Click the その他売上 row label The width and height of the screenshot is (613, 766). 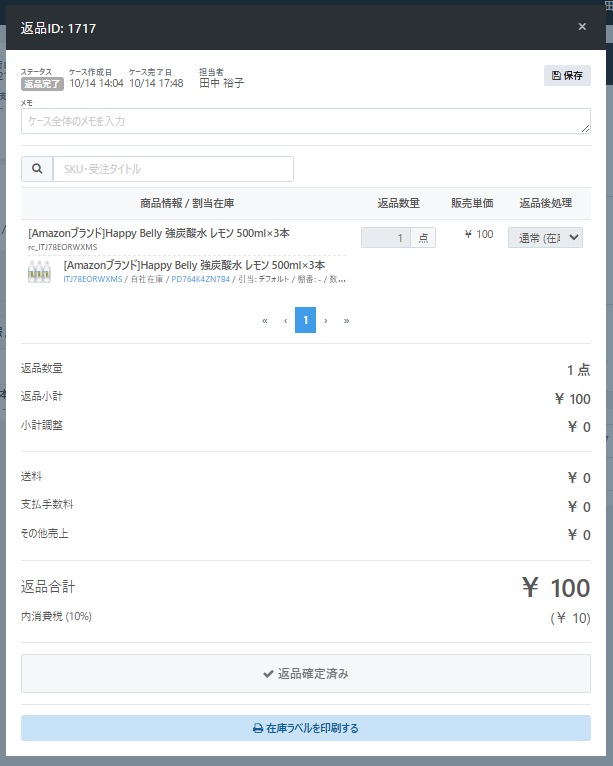pos(44,533)
